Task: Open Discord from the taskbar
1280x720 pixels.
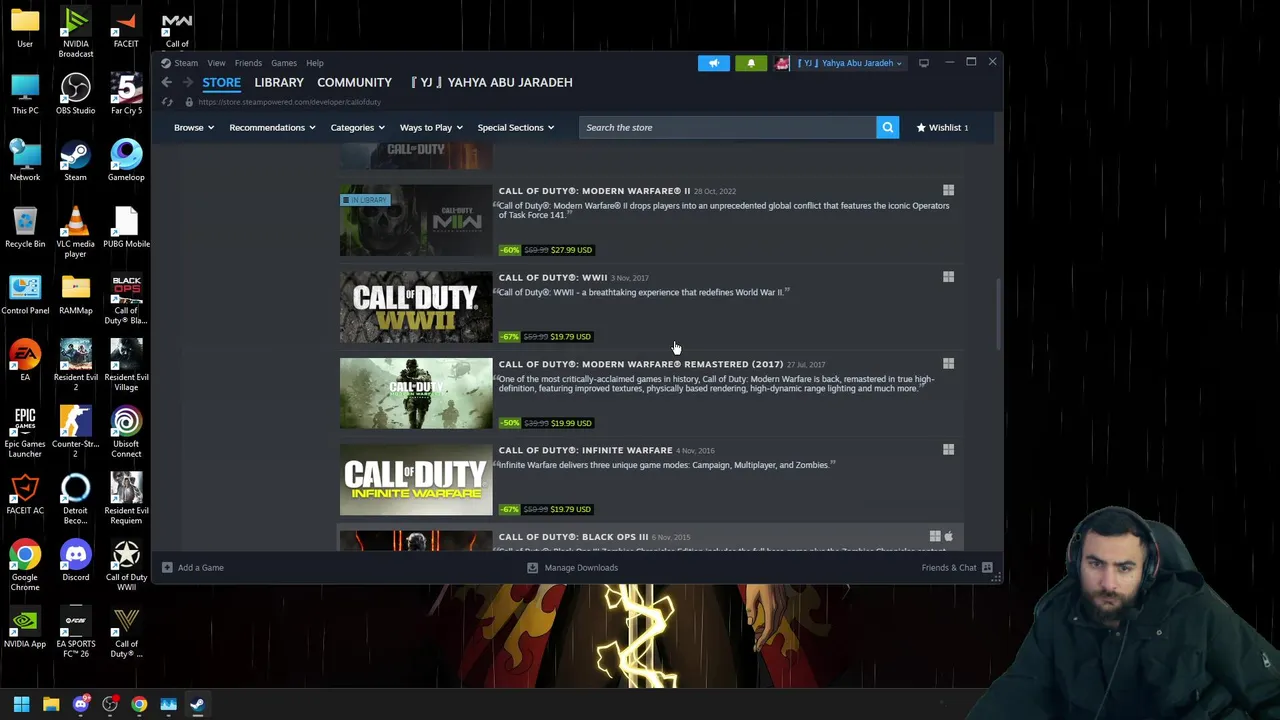Action: click(x=81, y=704)
